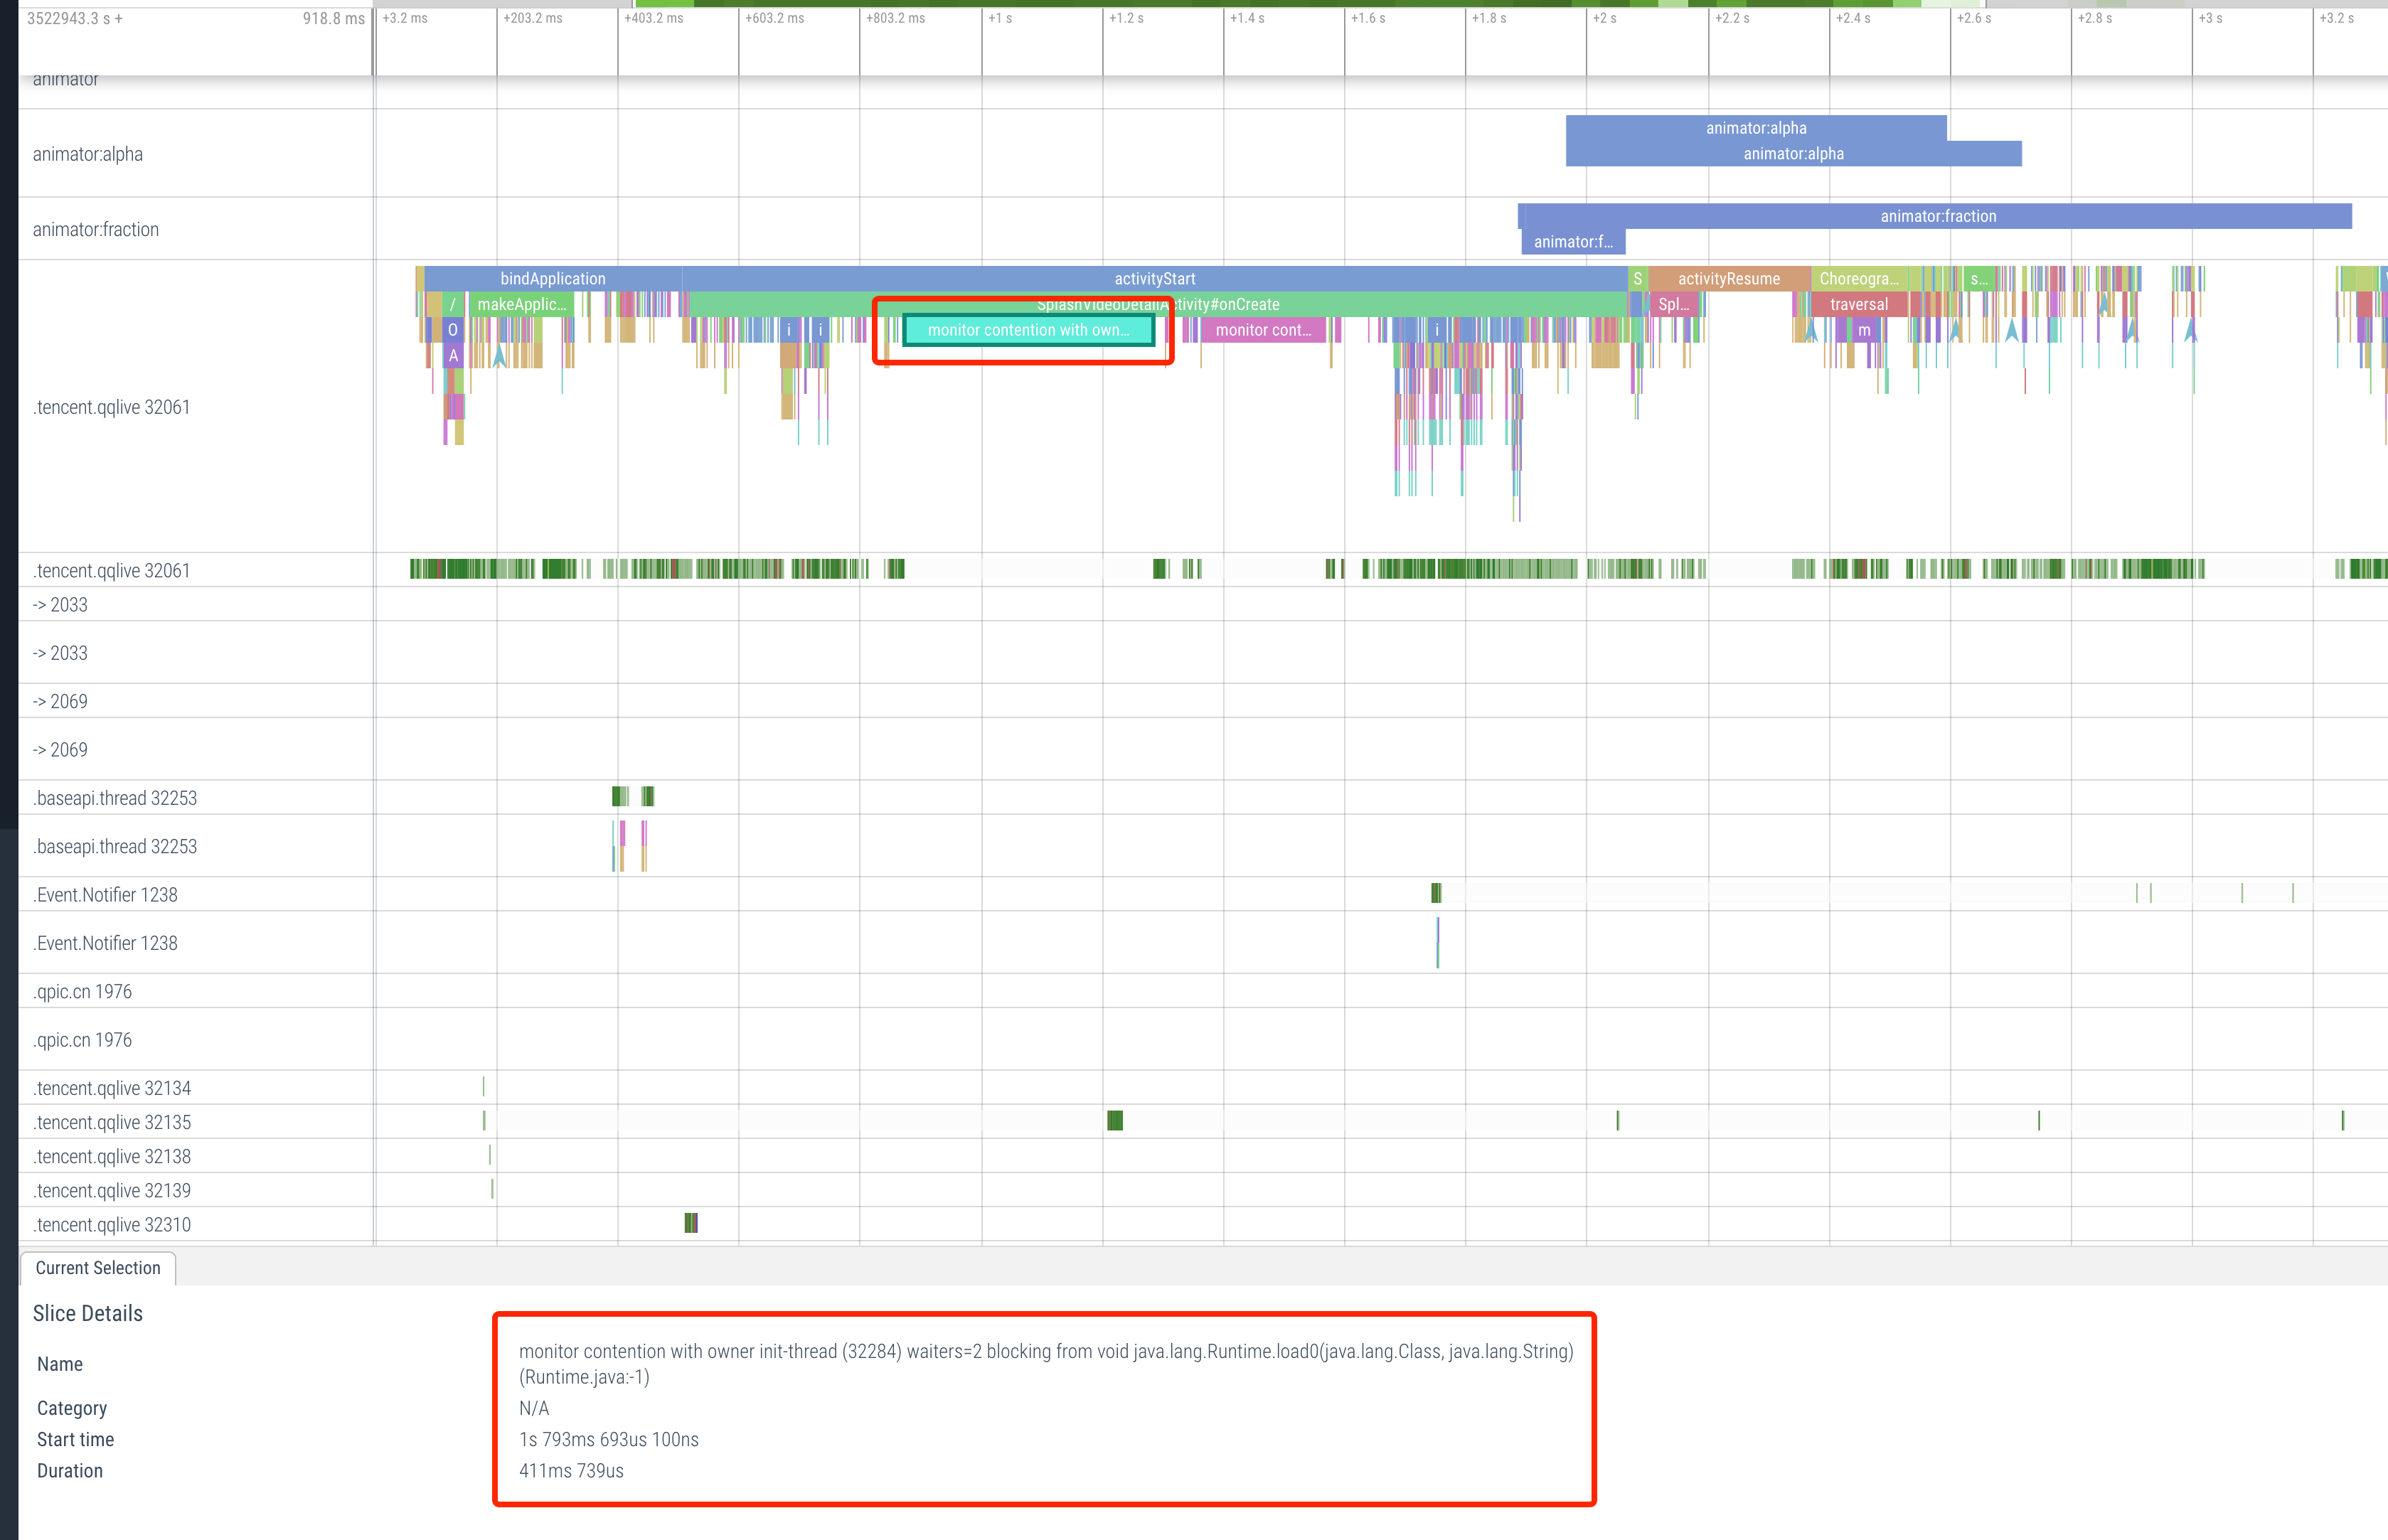Click the green activity slice on .tencent.qqlive 32135
Viewport: 2388px width, 1540px height.
1114,1121
